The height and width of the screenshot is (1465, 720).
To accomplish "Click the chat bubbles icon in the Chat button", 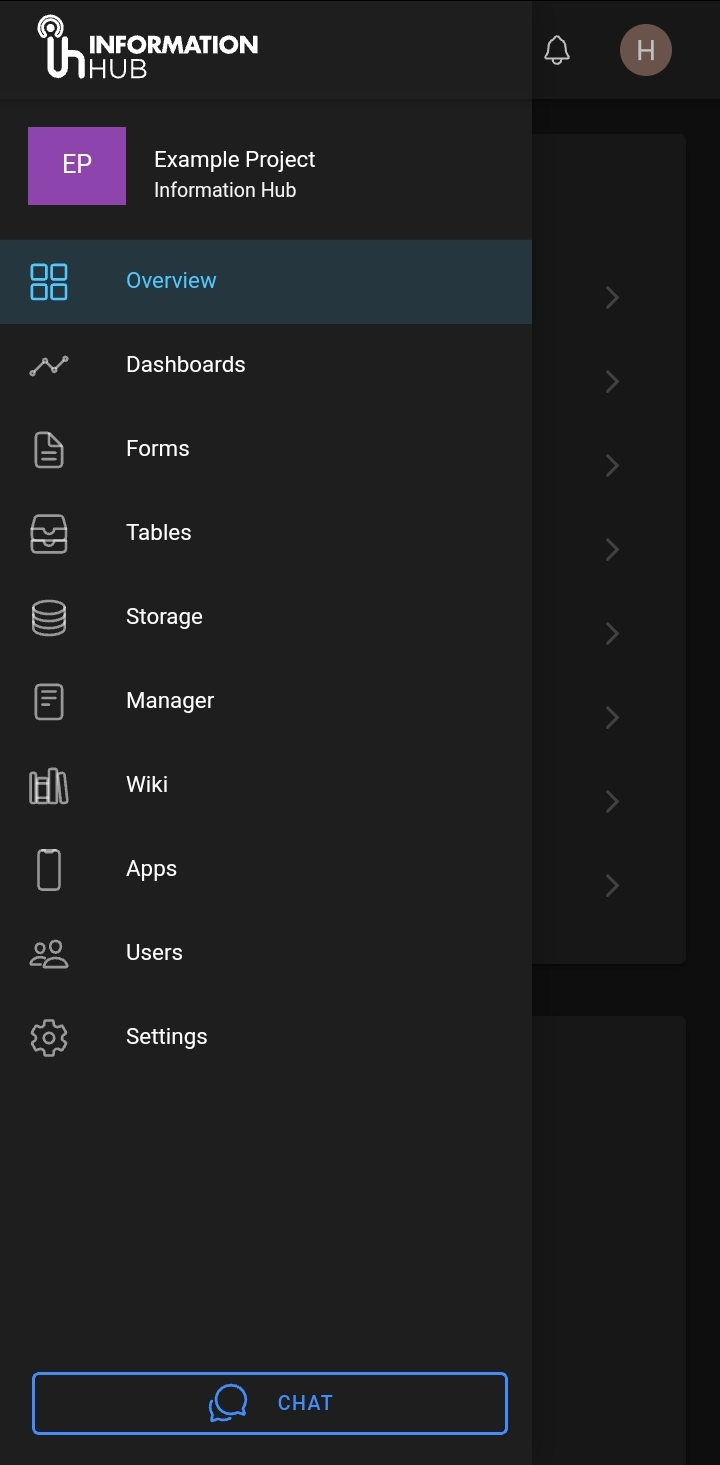I will click(228, 1403).
